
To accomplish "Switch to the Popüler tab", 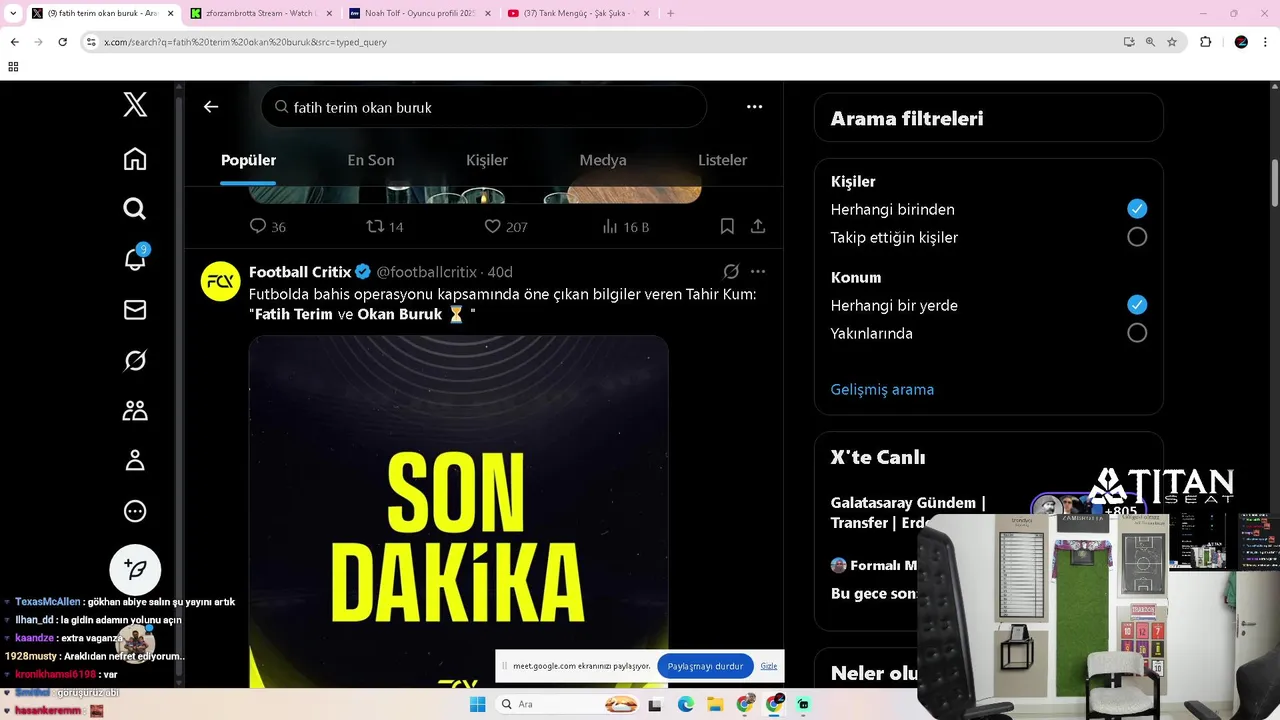I will point(248,160).
